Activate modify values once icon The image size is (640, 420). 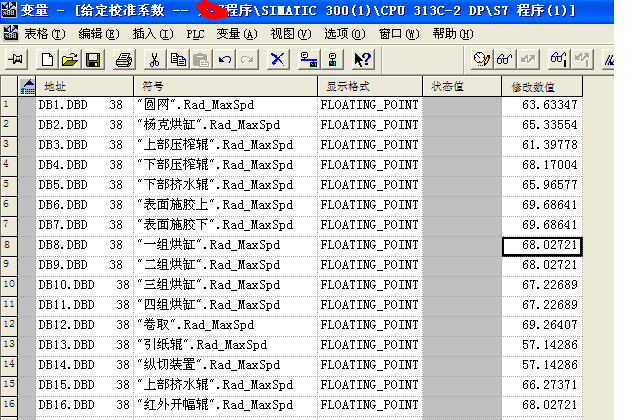pos(582,60)
